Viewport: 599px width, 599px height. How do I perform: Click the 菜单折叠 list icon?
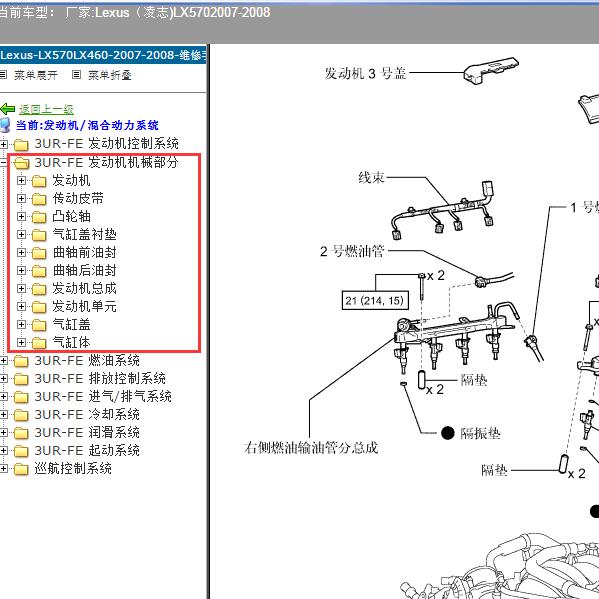pos(76,74)
